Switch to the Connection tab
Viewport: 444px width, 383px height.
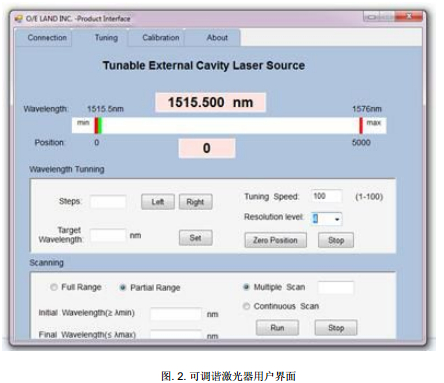coord(47,38)
